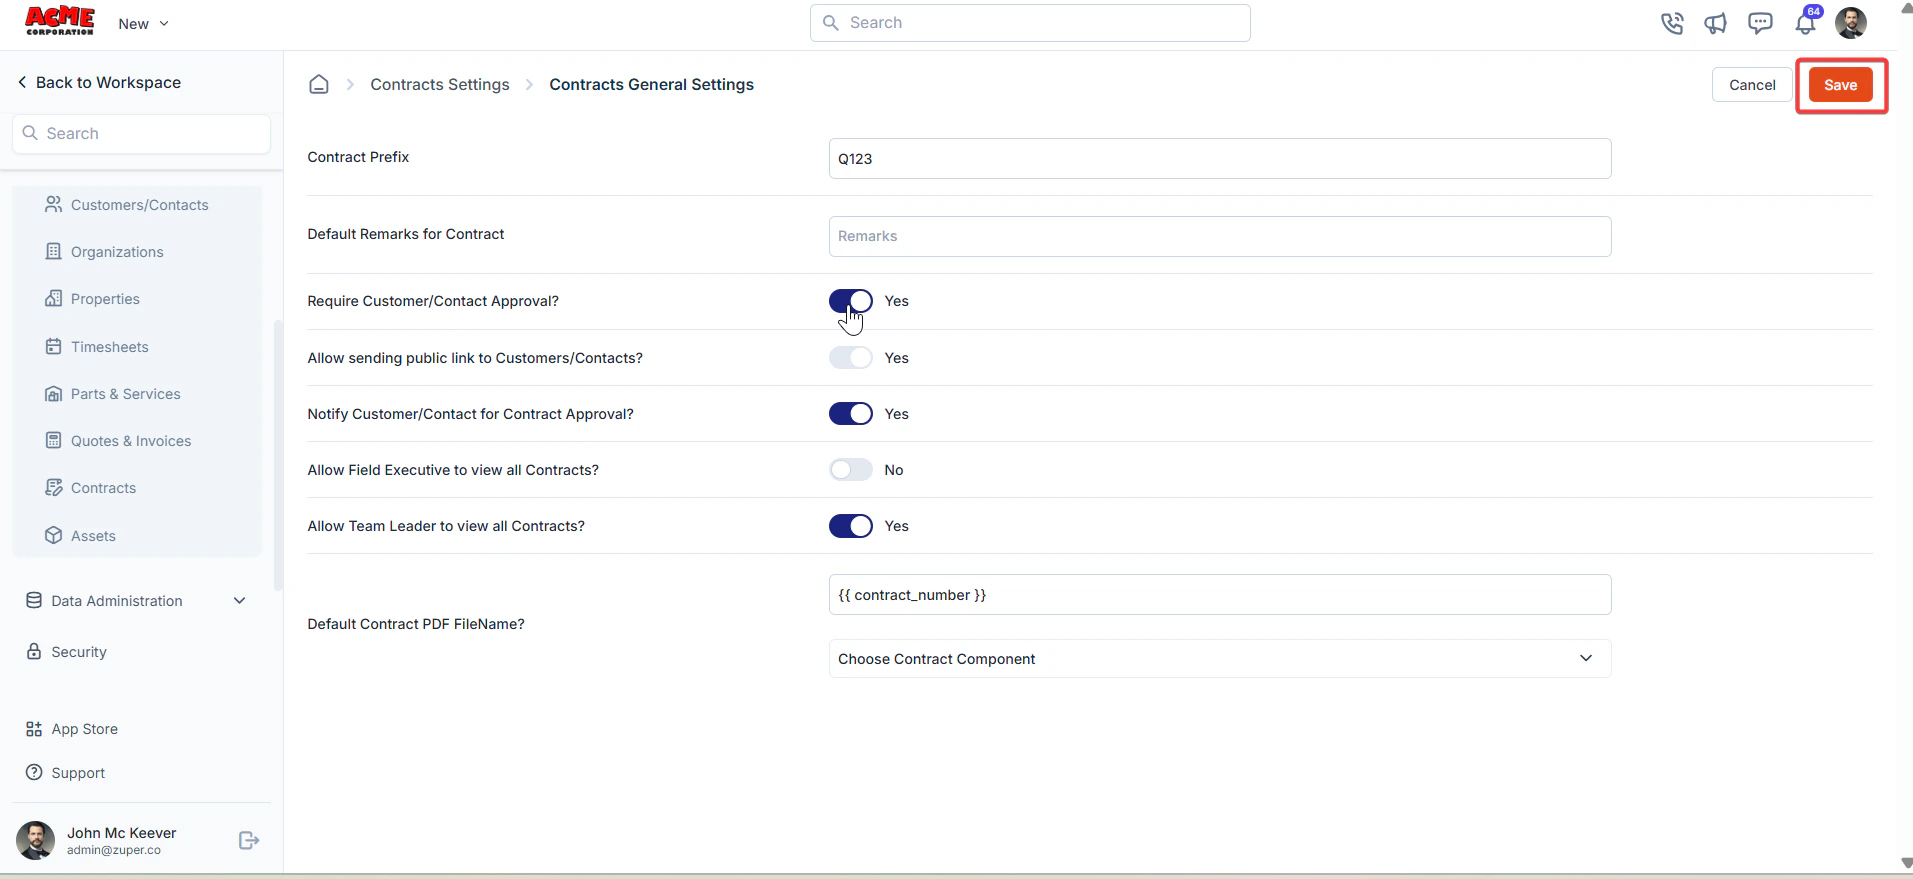Click the Parts & Services label

point(126,393)
